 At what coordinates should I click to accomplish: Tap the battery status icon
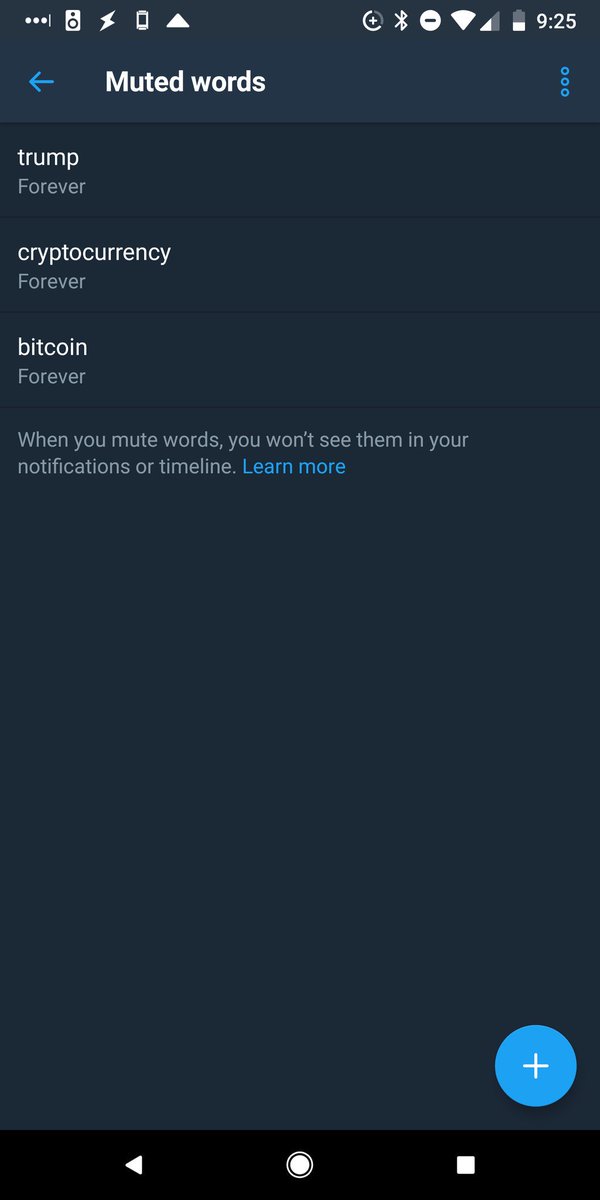click(518, 20)
